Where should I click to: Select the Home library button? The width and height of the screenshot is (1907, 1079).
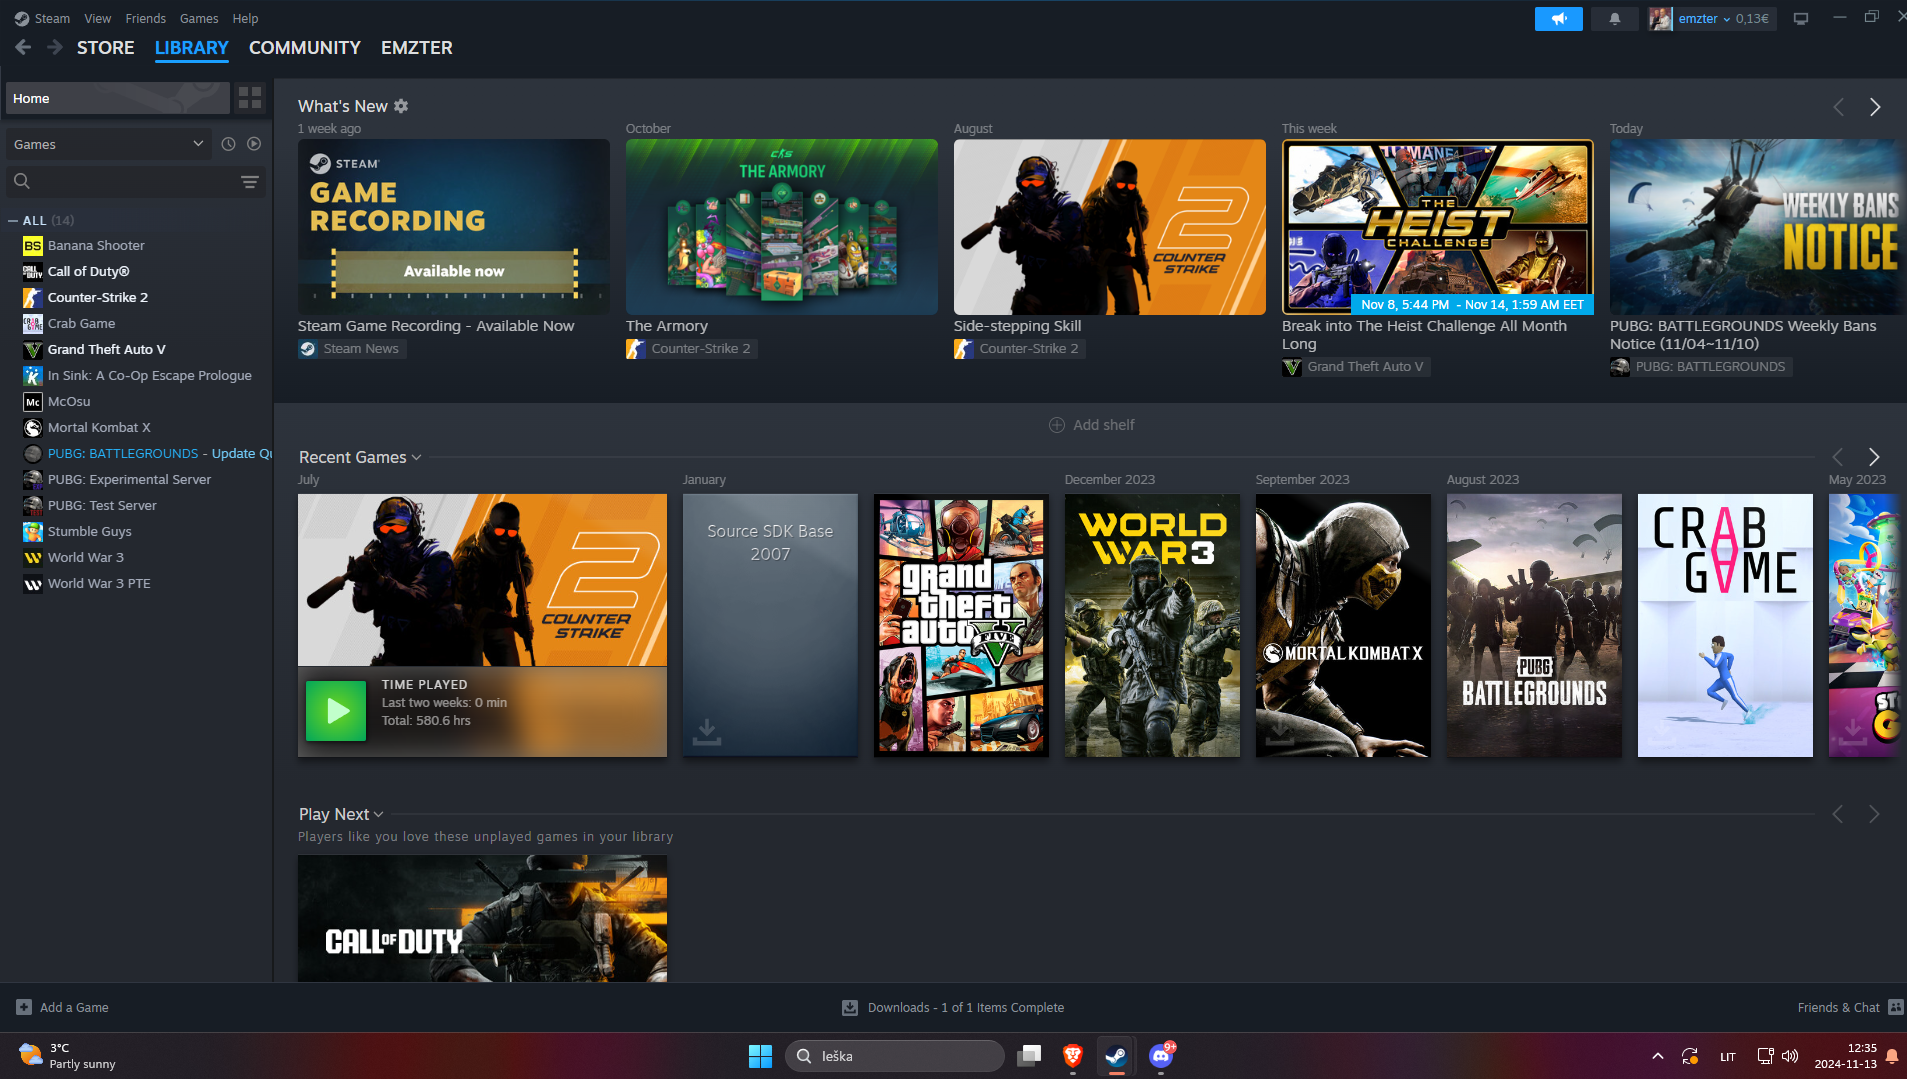117,98
